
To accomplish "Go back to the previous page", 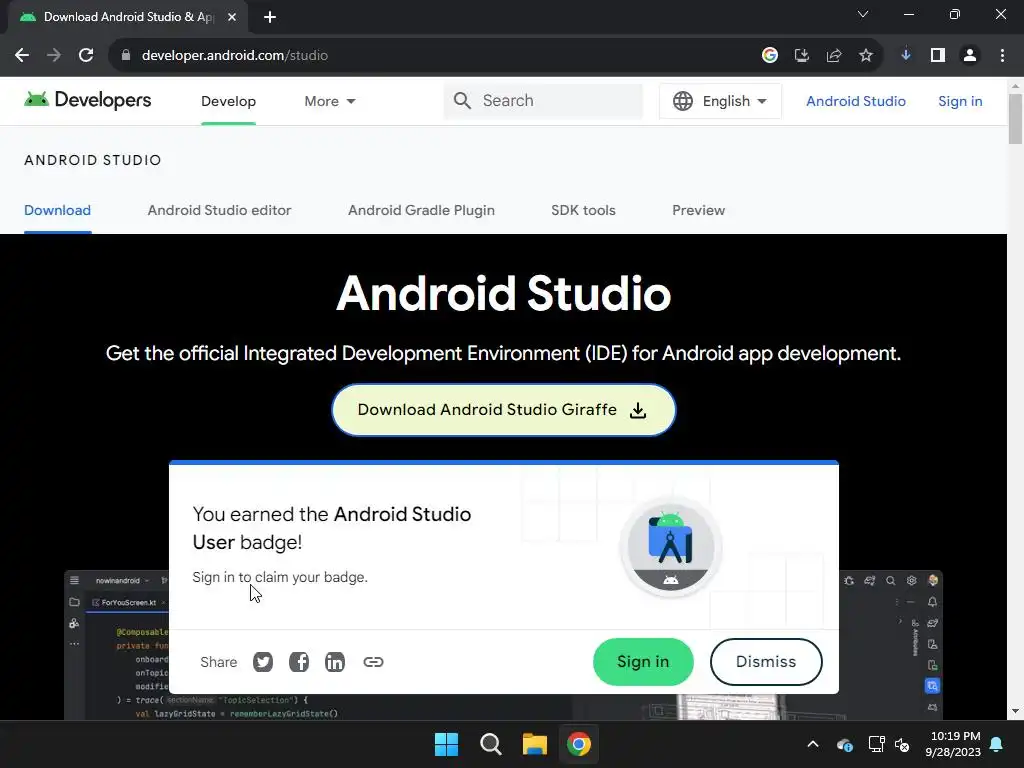I will [x=22, y=56].
